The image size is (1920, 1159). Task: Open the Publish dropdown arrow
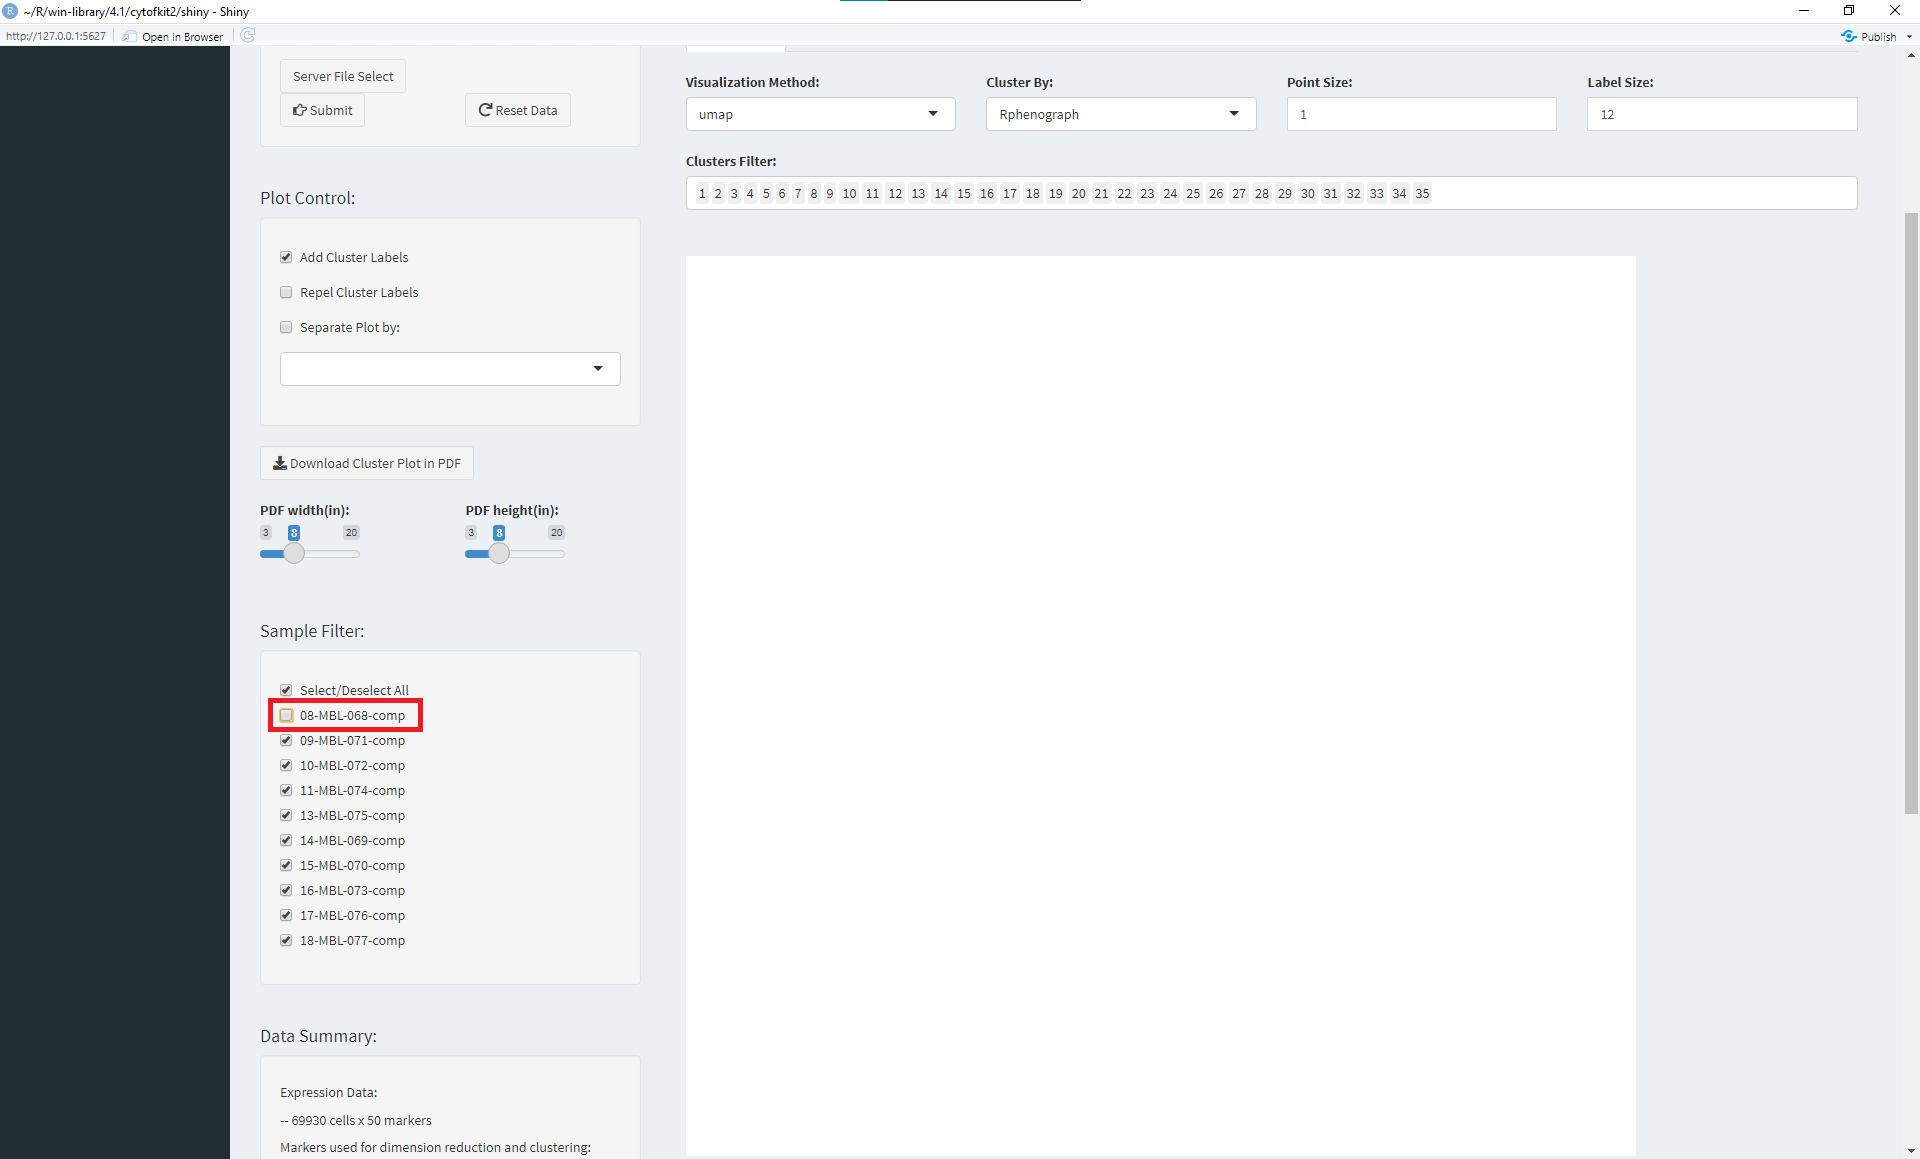[x=1909, y=37]
